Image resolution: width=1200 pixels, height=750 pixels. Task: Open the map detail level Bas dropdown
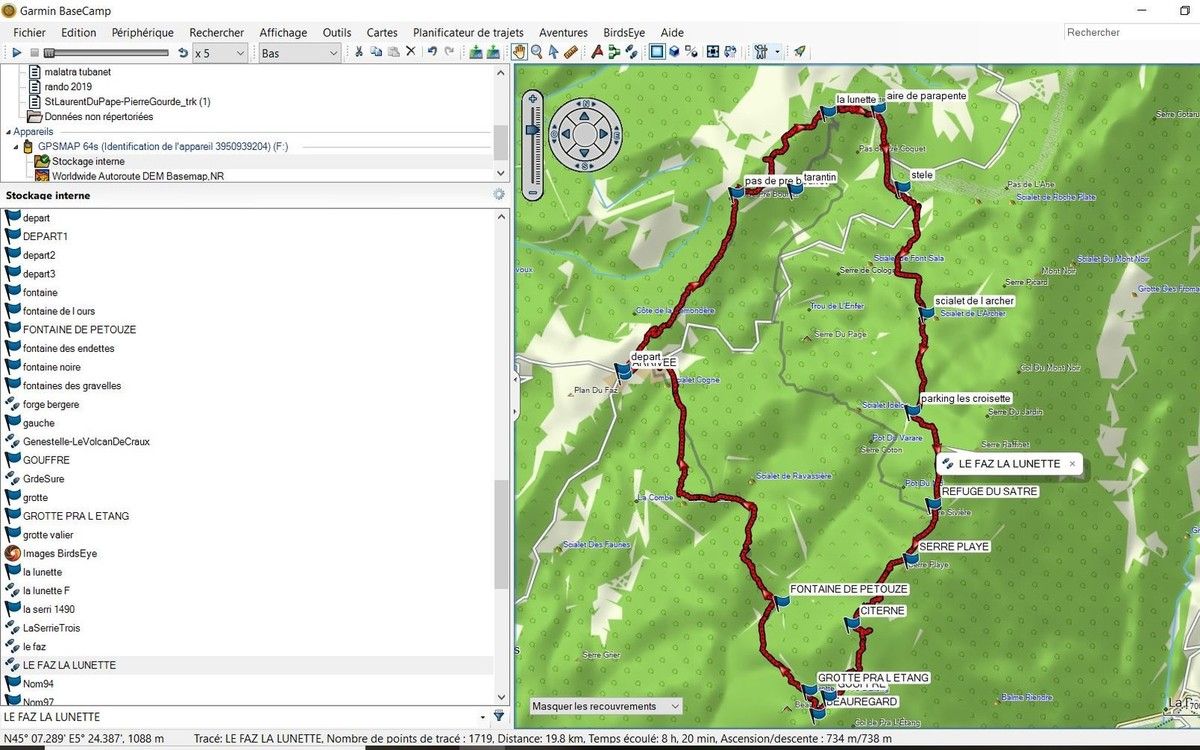(300, 52)
